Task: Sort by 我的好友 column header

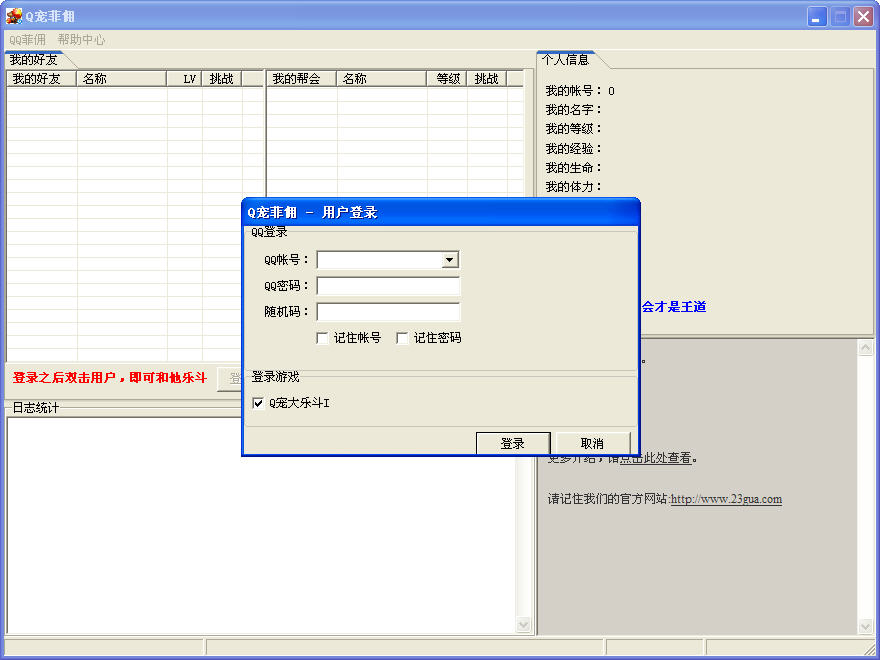Action: [x=42, y=79]
